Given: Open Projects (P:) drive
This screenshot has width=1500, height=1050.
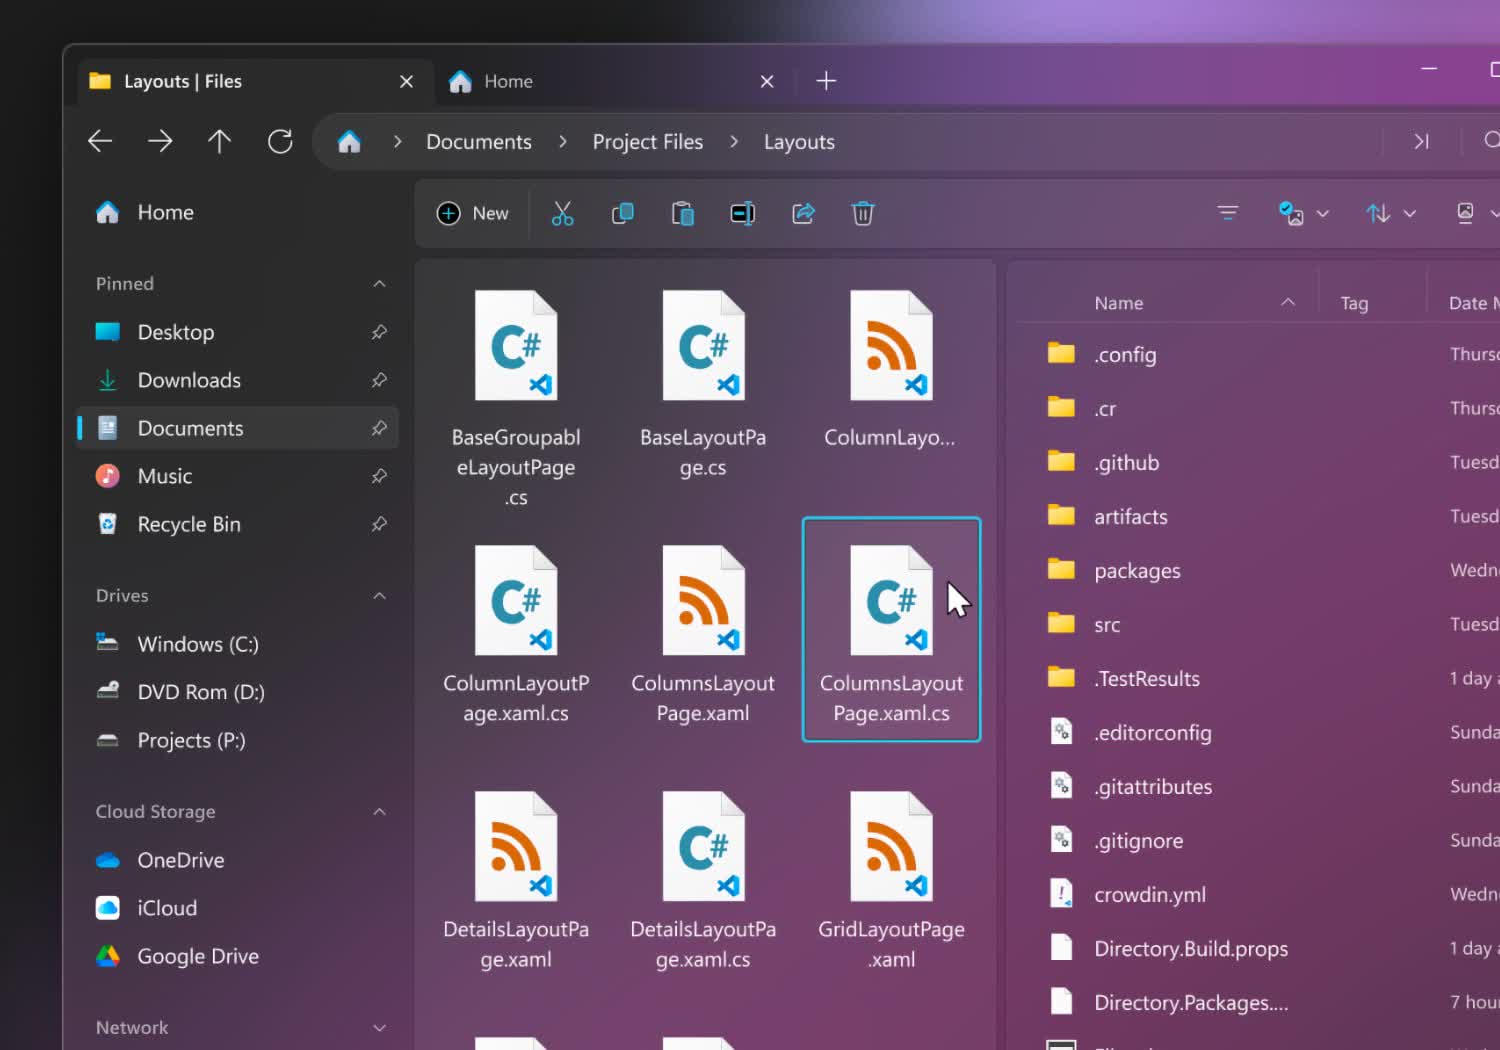Looking at the screenshot, I should coord(237,740).
